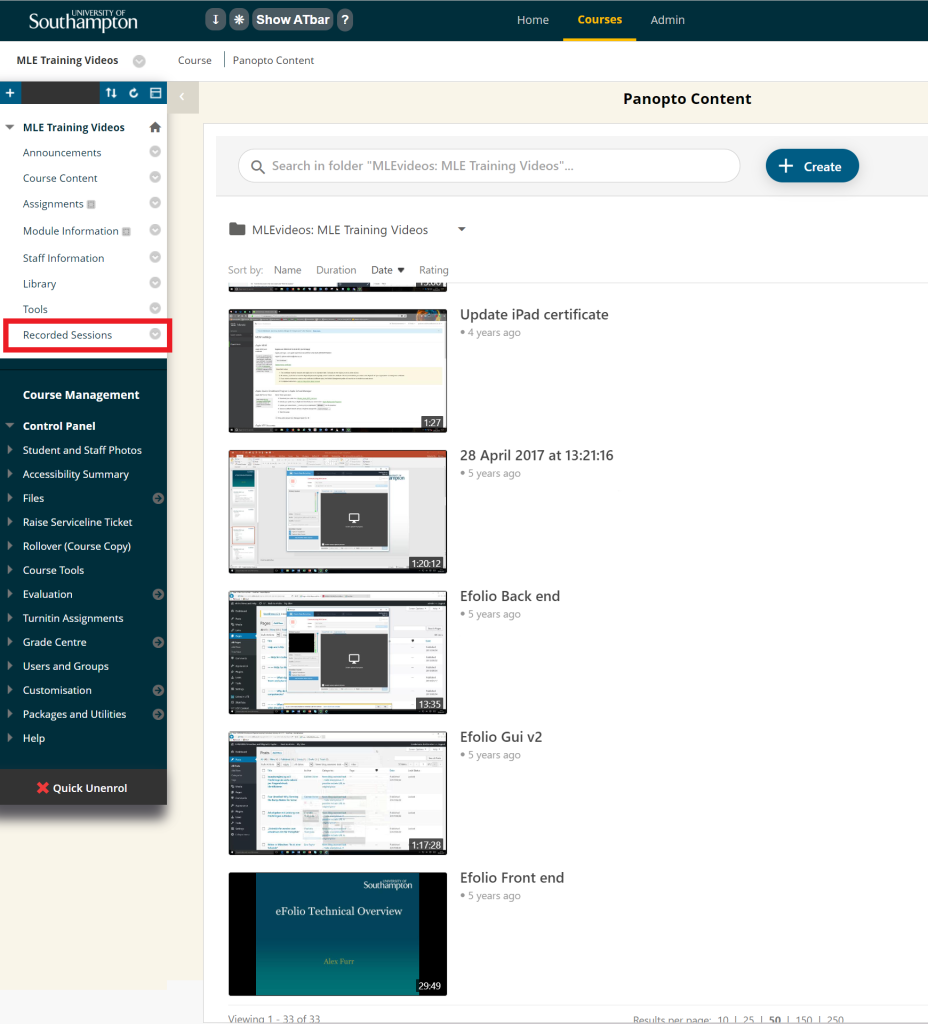Screen dimensions: 928x1024
Task: Expand Turnitin Assignments section
Action: [x=10, y=617]
